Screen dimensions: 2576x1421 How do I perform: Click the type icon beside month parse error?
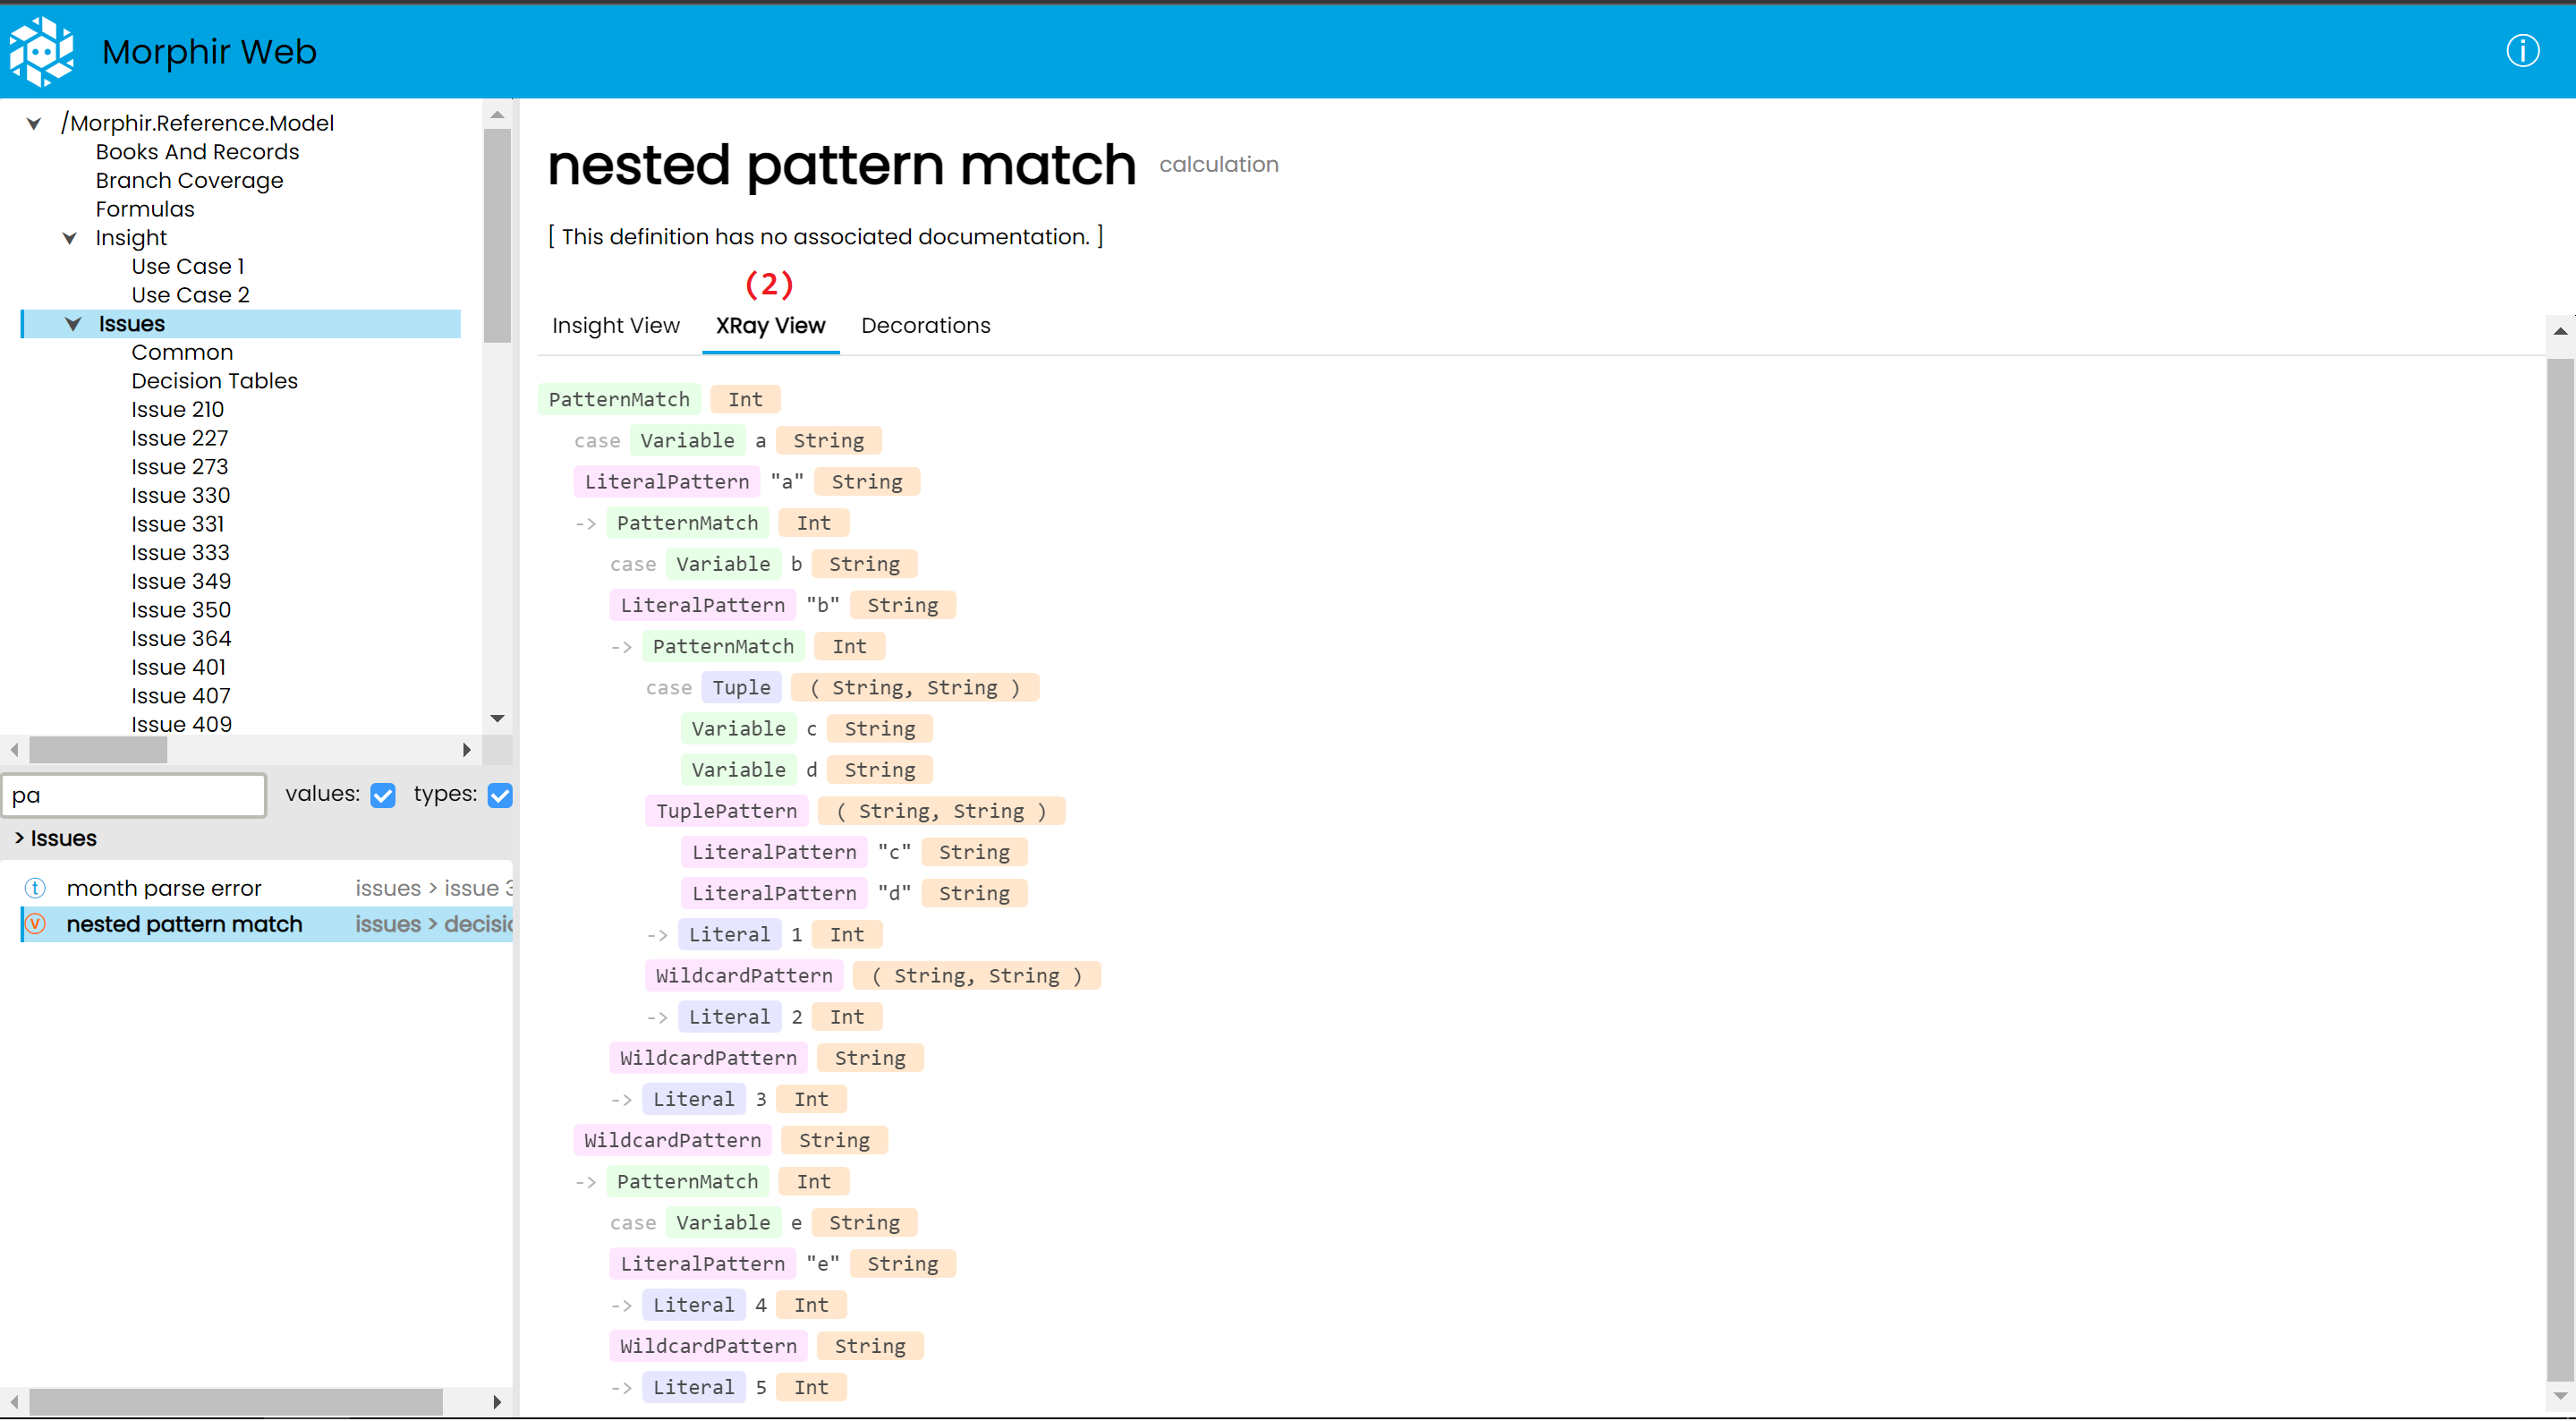35,888
